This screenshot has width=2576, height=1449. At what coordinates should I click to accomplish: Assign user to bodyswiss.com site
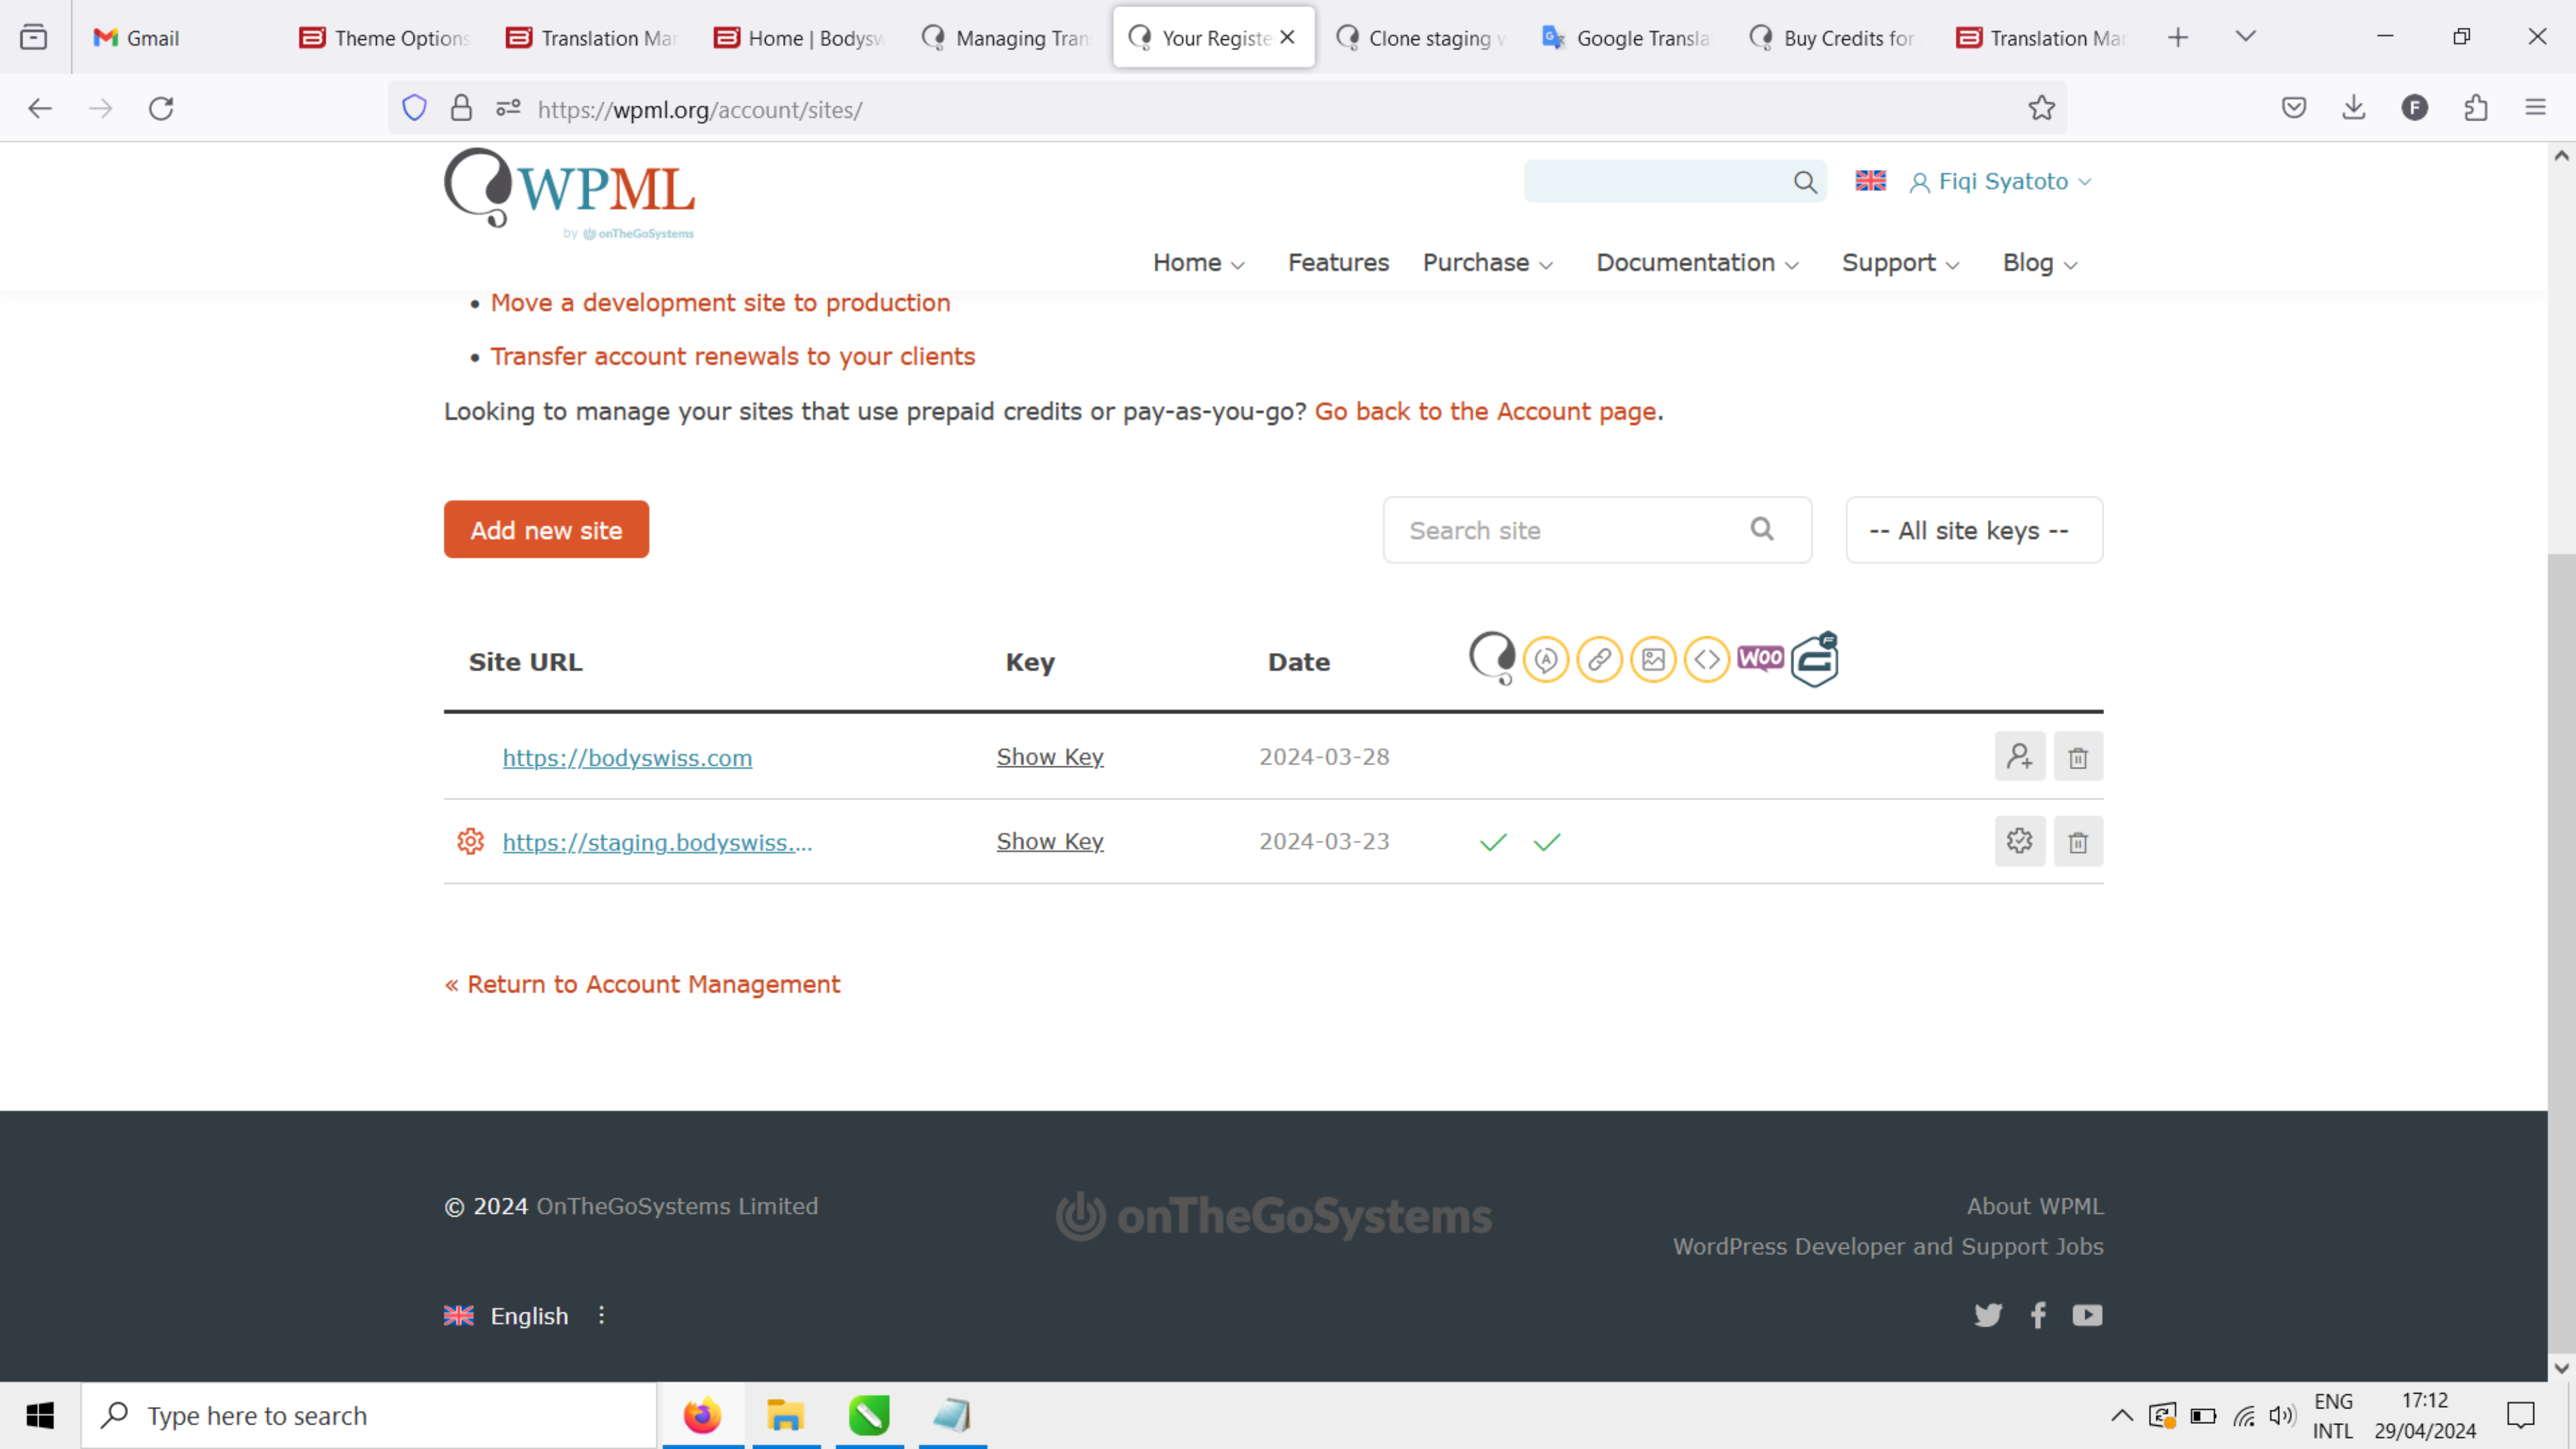coord(2020,757)
